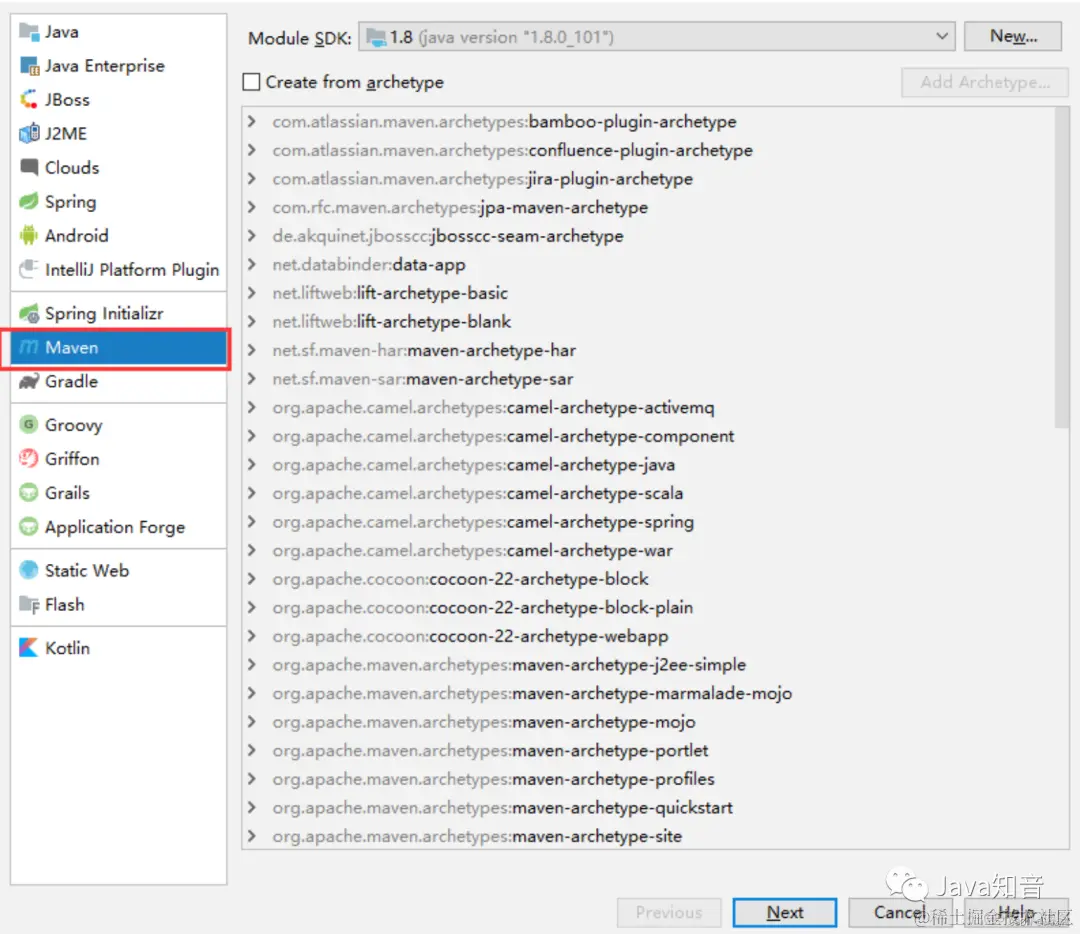Expand maven-archetype-site row
Image resolution: width=1080 pixels, height=934 pixels.
pyautogui.click(x=252, y=836)
